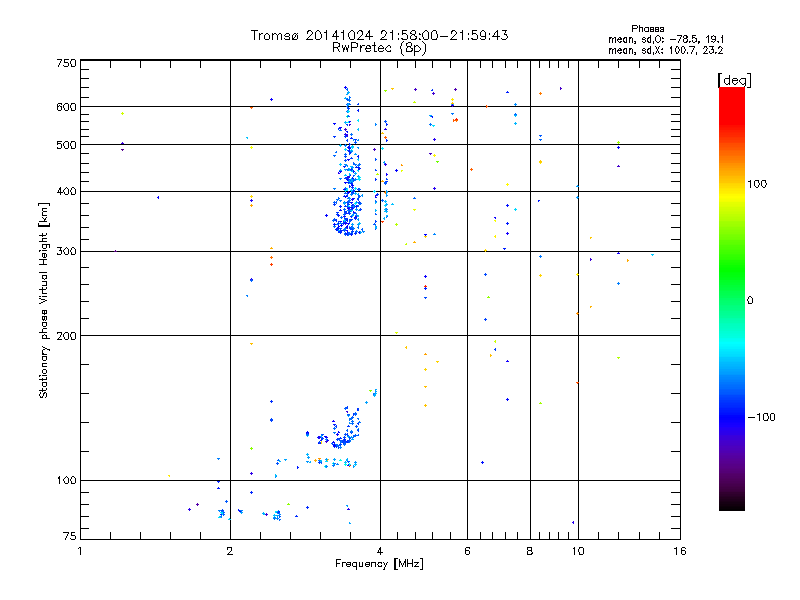Image resolution: width=800 pixels, height=600 pixels.
Task: Click the x-axis tick label "16"
Action: click(680, 551)
